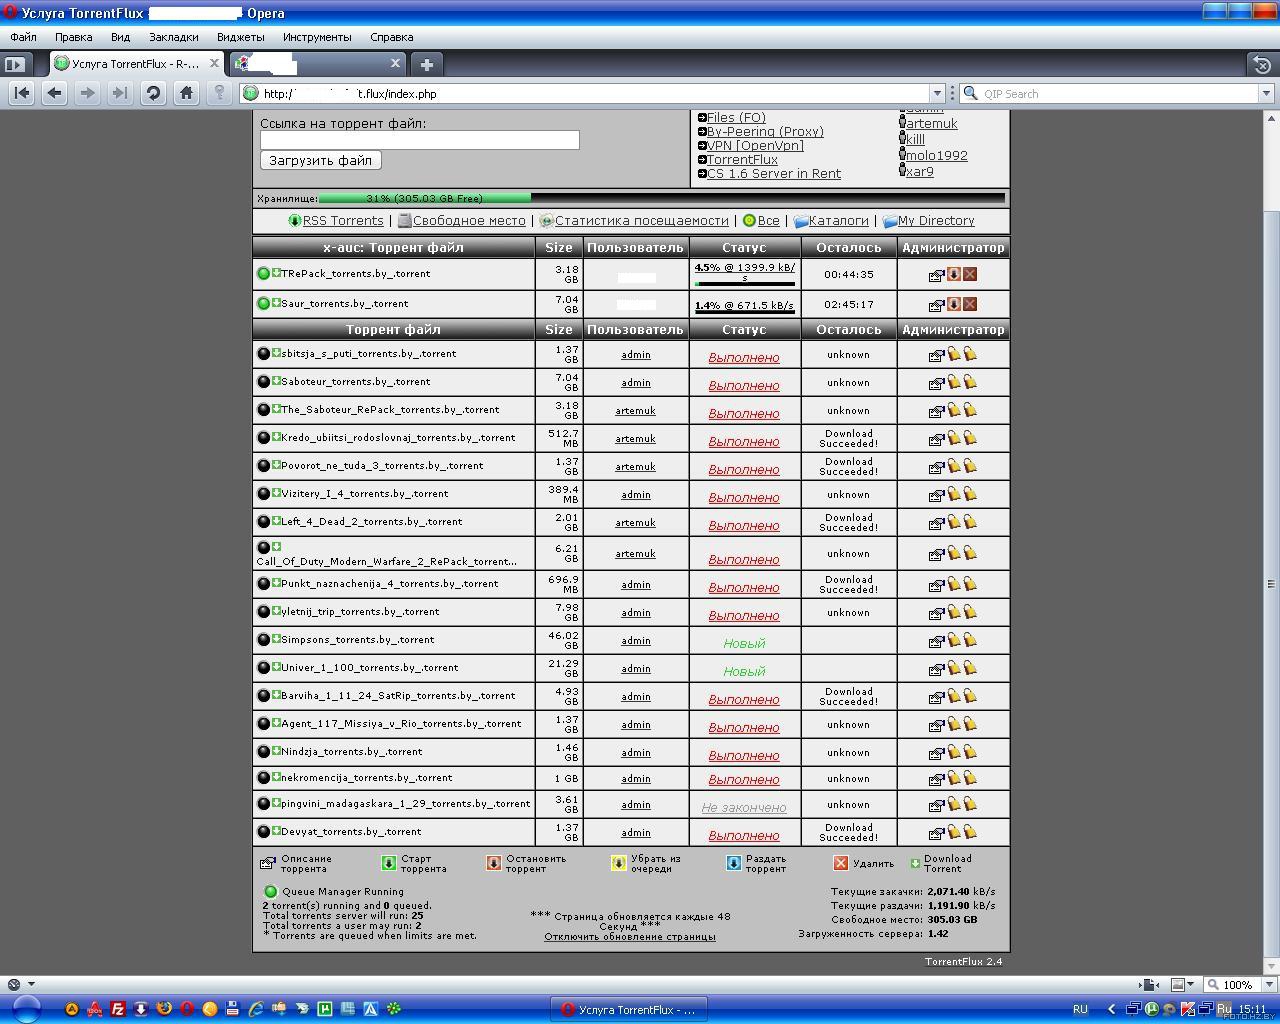Open details icon for Univer_1_100 torrent
This screenshot has height=1024, width=1280.
(x=936, y=669)
